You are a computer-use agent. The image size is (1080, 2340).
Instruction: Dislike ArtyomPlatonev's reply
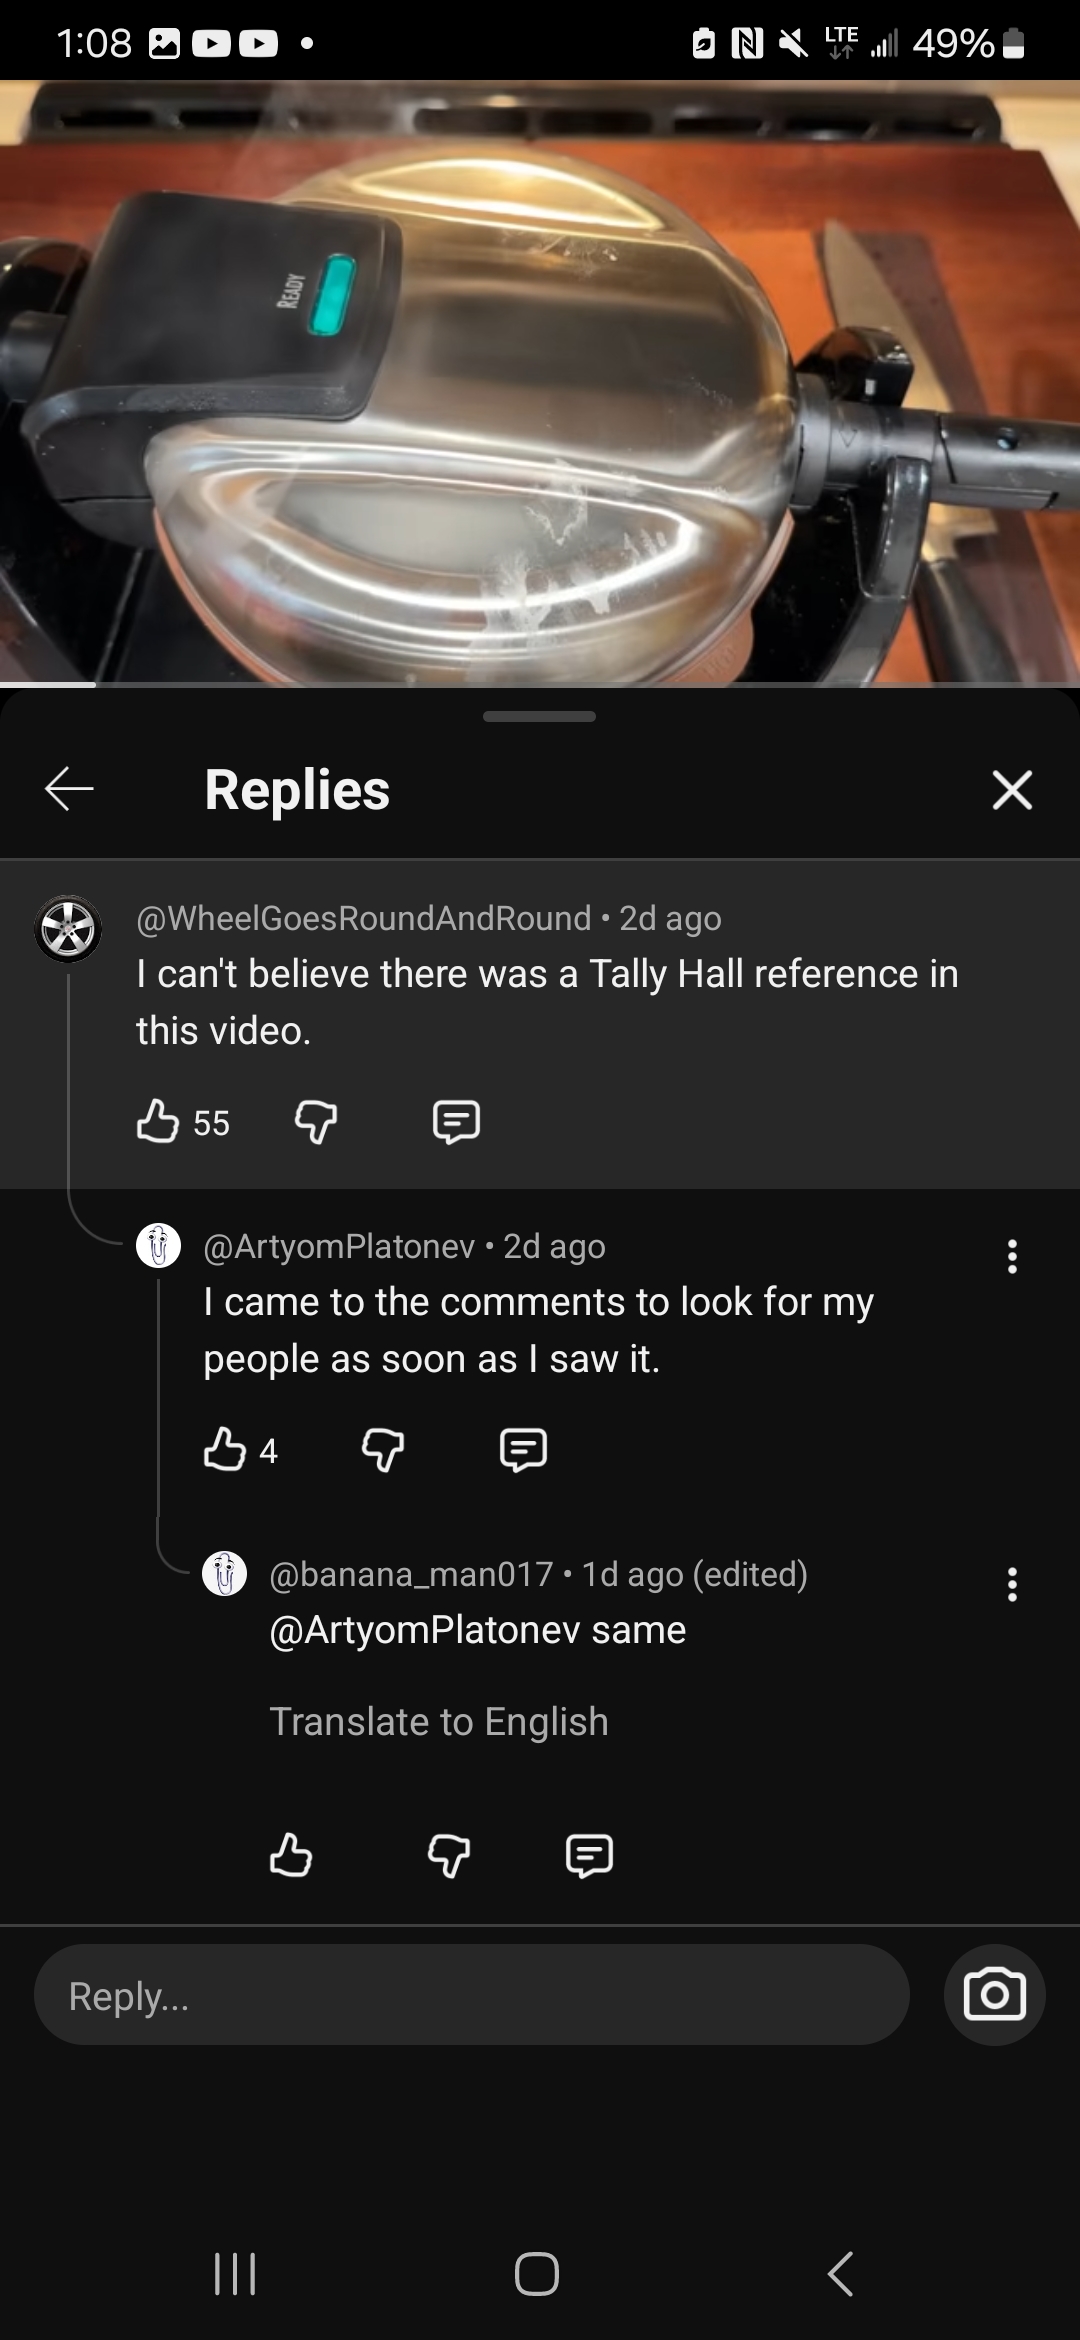coord(383,1450)
